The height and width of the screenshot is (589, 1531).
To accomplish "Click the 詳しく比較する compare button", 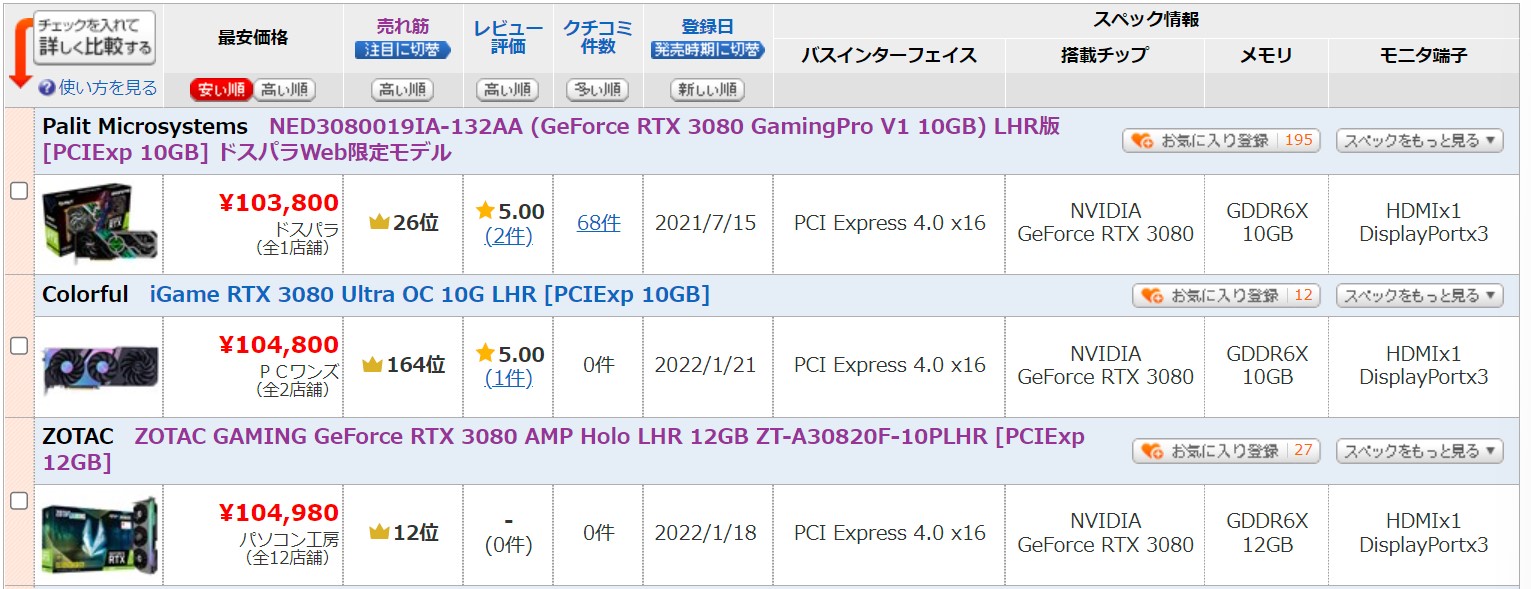I will (x=95, y=38).
